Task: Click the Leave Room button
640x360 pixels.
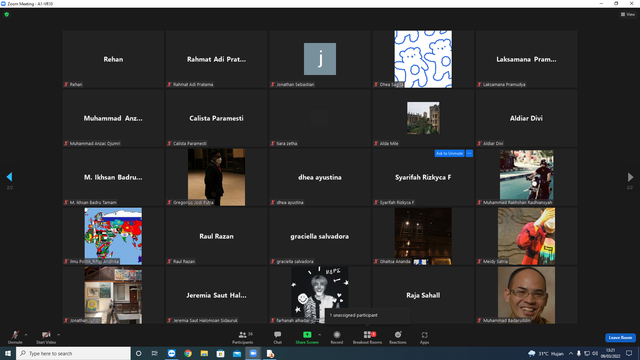Action: click(x=620, y=338)
